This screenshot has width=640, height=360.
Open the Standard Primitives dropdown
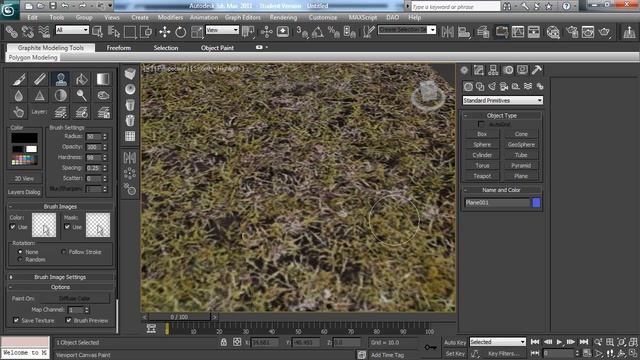(x=502, y=100)
